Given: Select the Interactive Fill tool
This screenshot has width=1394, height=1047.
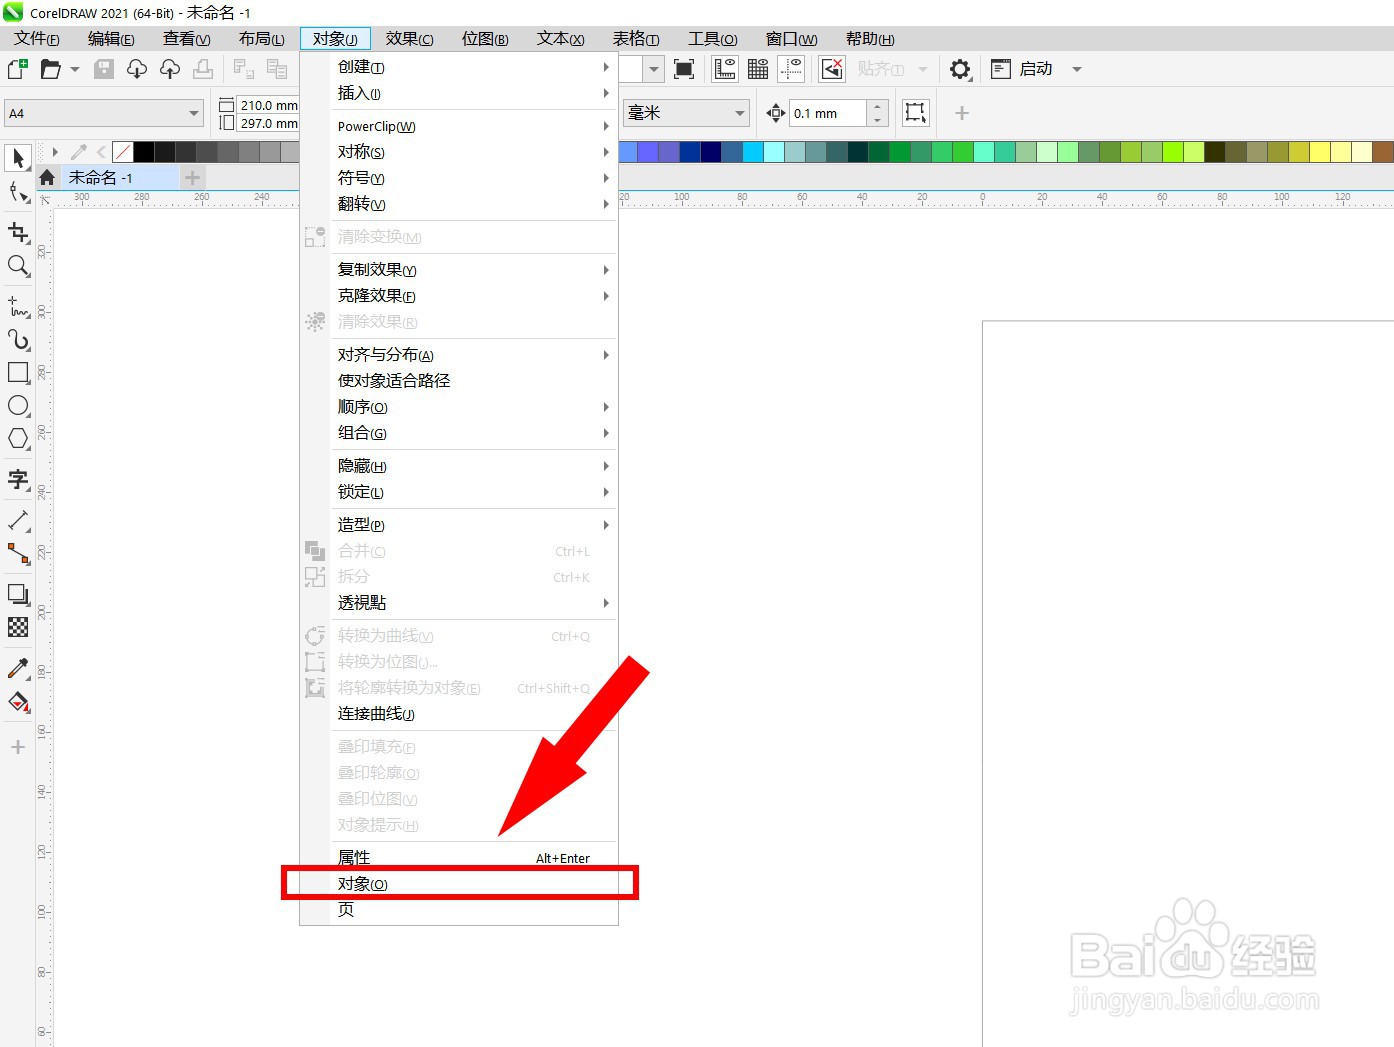Looking at the screenshot, I should [18, 702].
